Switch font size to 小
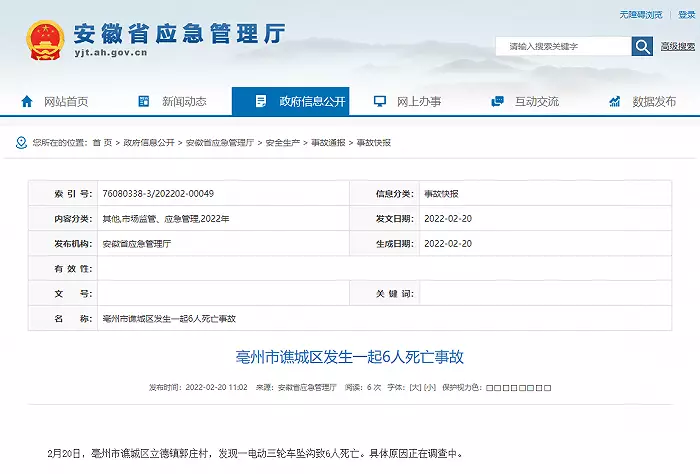This screenshot has width=700, height=474. [x=429, y=386]
